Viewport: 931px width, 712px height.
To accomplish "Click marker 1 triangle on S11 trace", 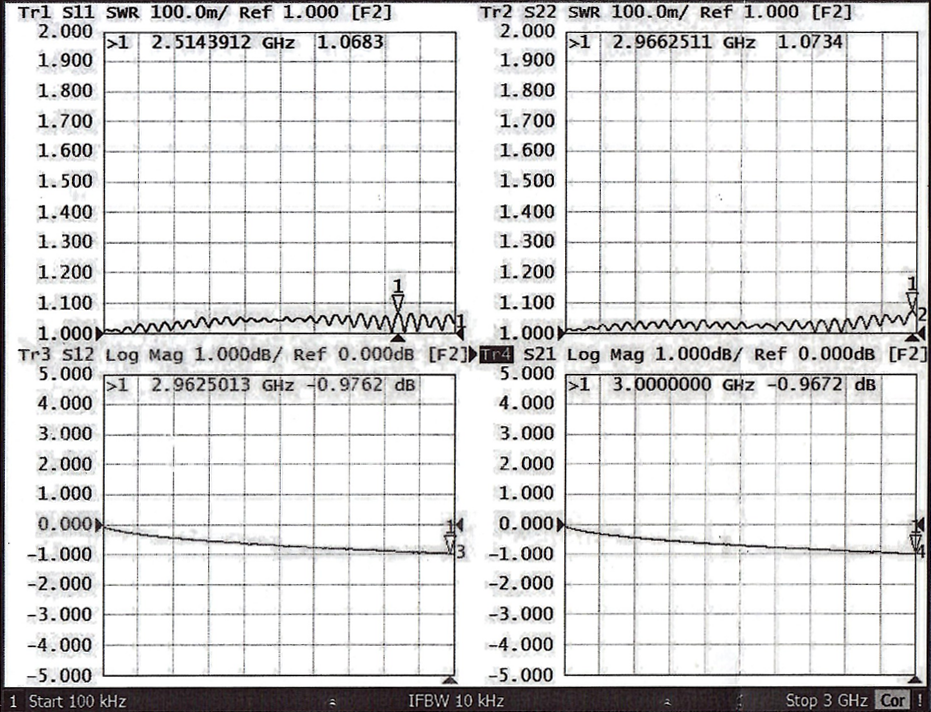I will coord(398,304).
